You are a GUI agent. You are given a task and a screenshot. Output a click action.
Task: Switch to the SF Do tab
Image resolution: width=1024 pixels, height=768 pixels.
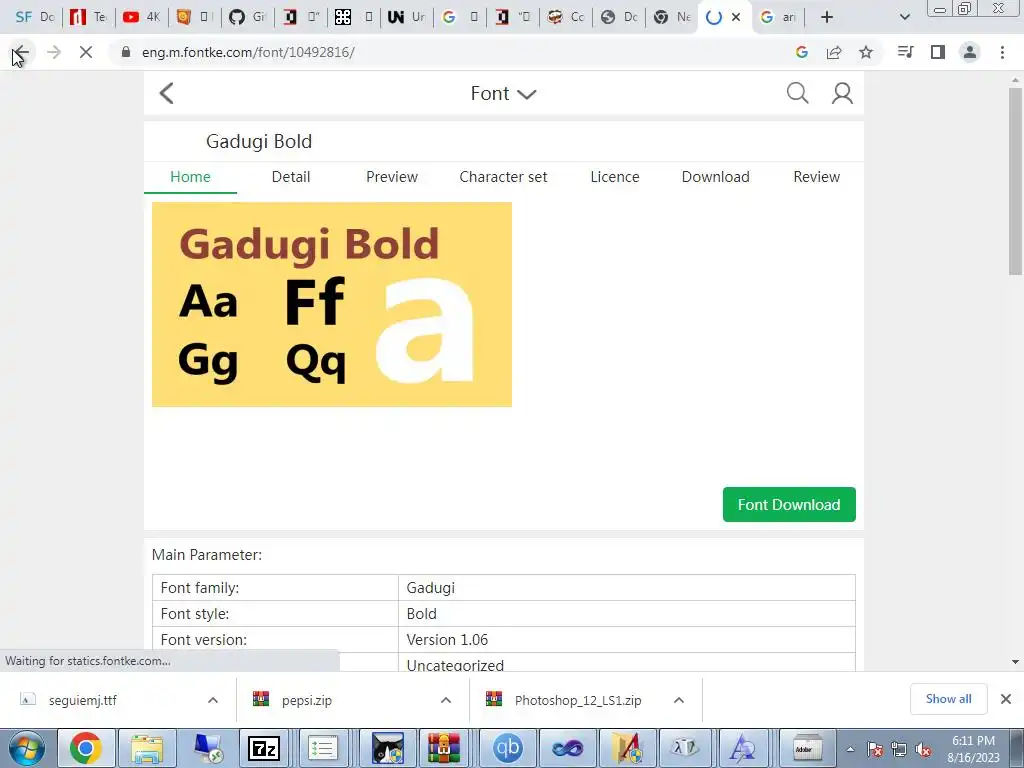[35, 17]
